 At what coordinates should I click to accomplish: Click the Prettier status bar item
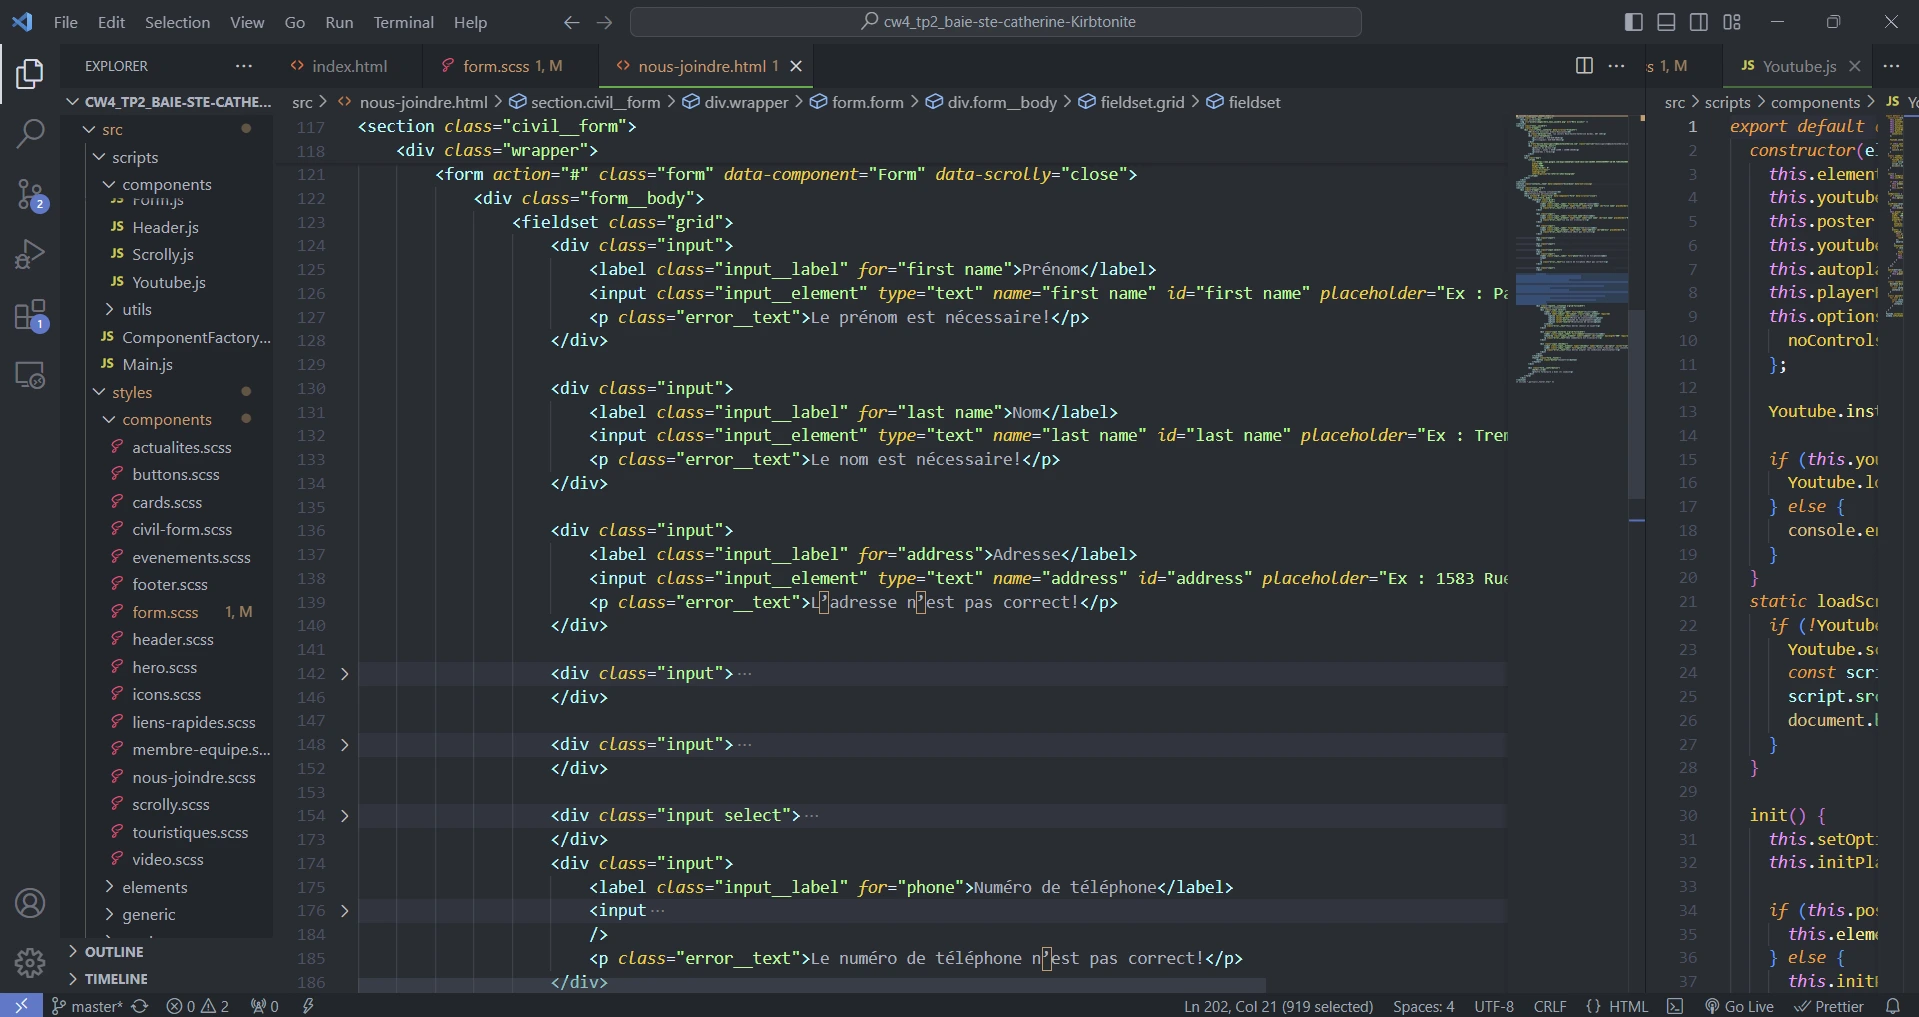pyautogui.click(x=1829, y=1006)
